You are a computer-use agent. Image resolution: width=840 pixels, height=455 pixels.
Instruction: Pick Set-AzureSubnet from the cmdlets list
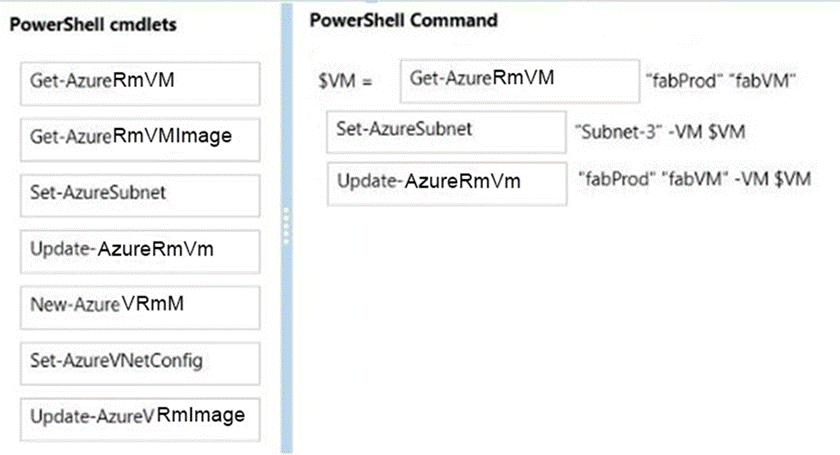tap(139, 192)
